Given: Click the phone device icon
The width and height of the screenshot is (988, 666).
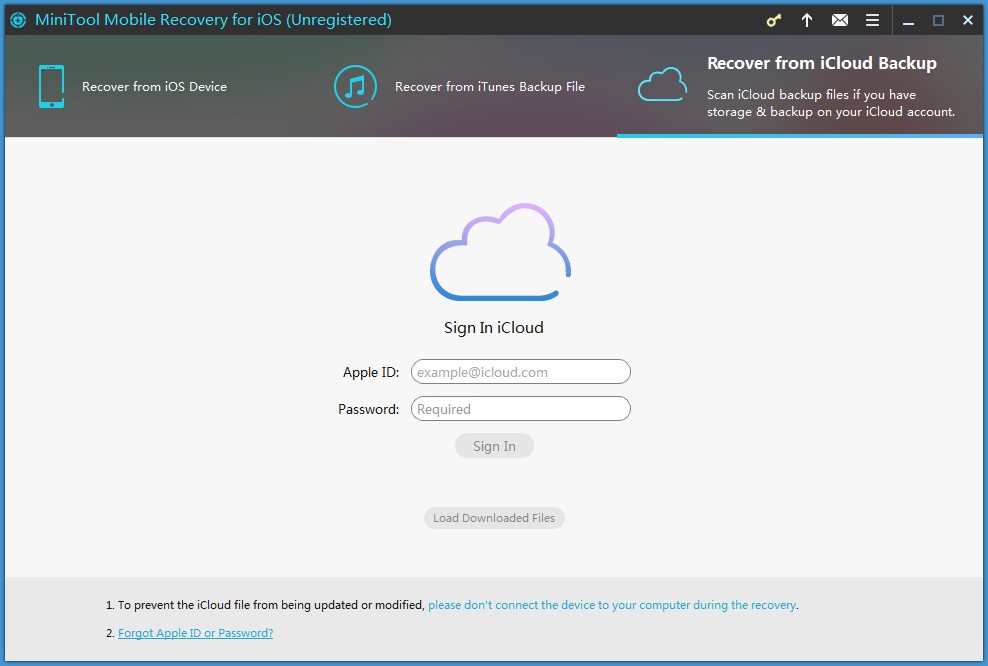Looking at the screenshot, I should [51, 86].
